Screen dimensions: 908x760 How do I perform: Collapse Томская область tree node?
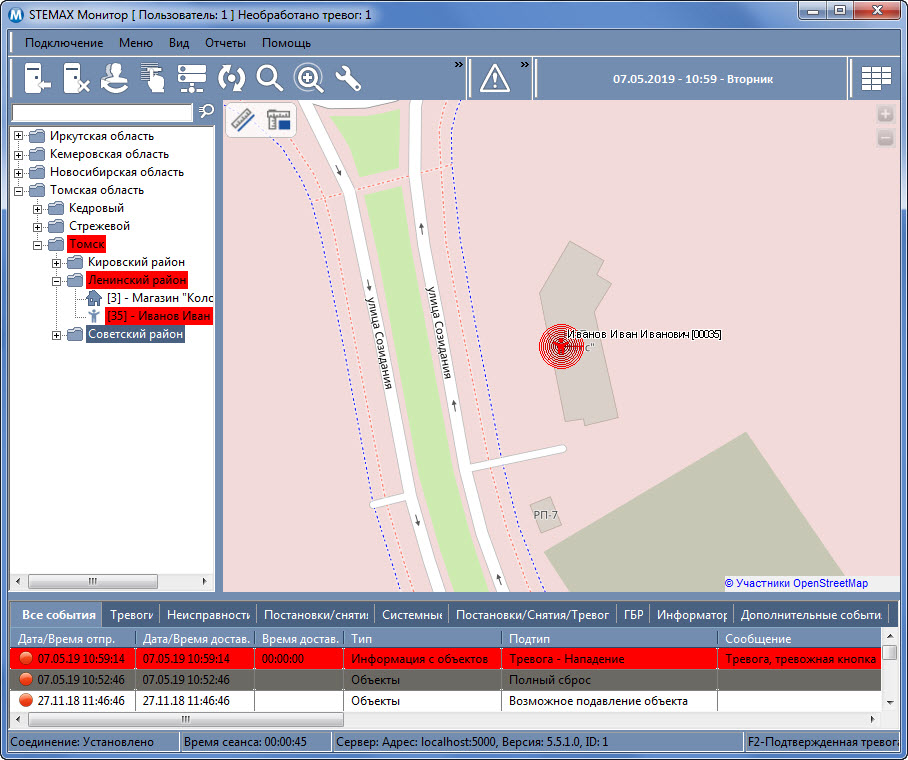point(19,191)
